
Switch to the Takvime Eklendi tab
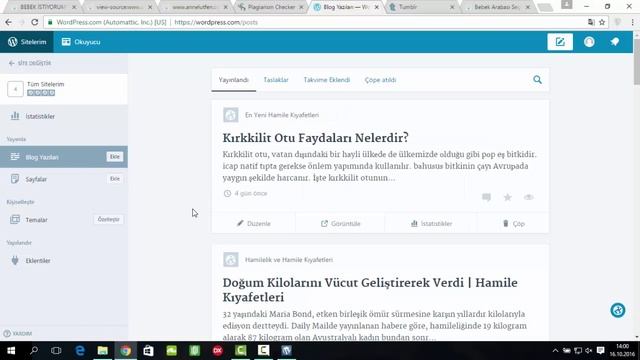327,80
